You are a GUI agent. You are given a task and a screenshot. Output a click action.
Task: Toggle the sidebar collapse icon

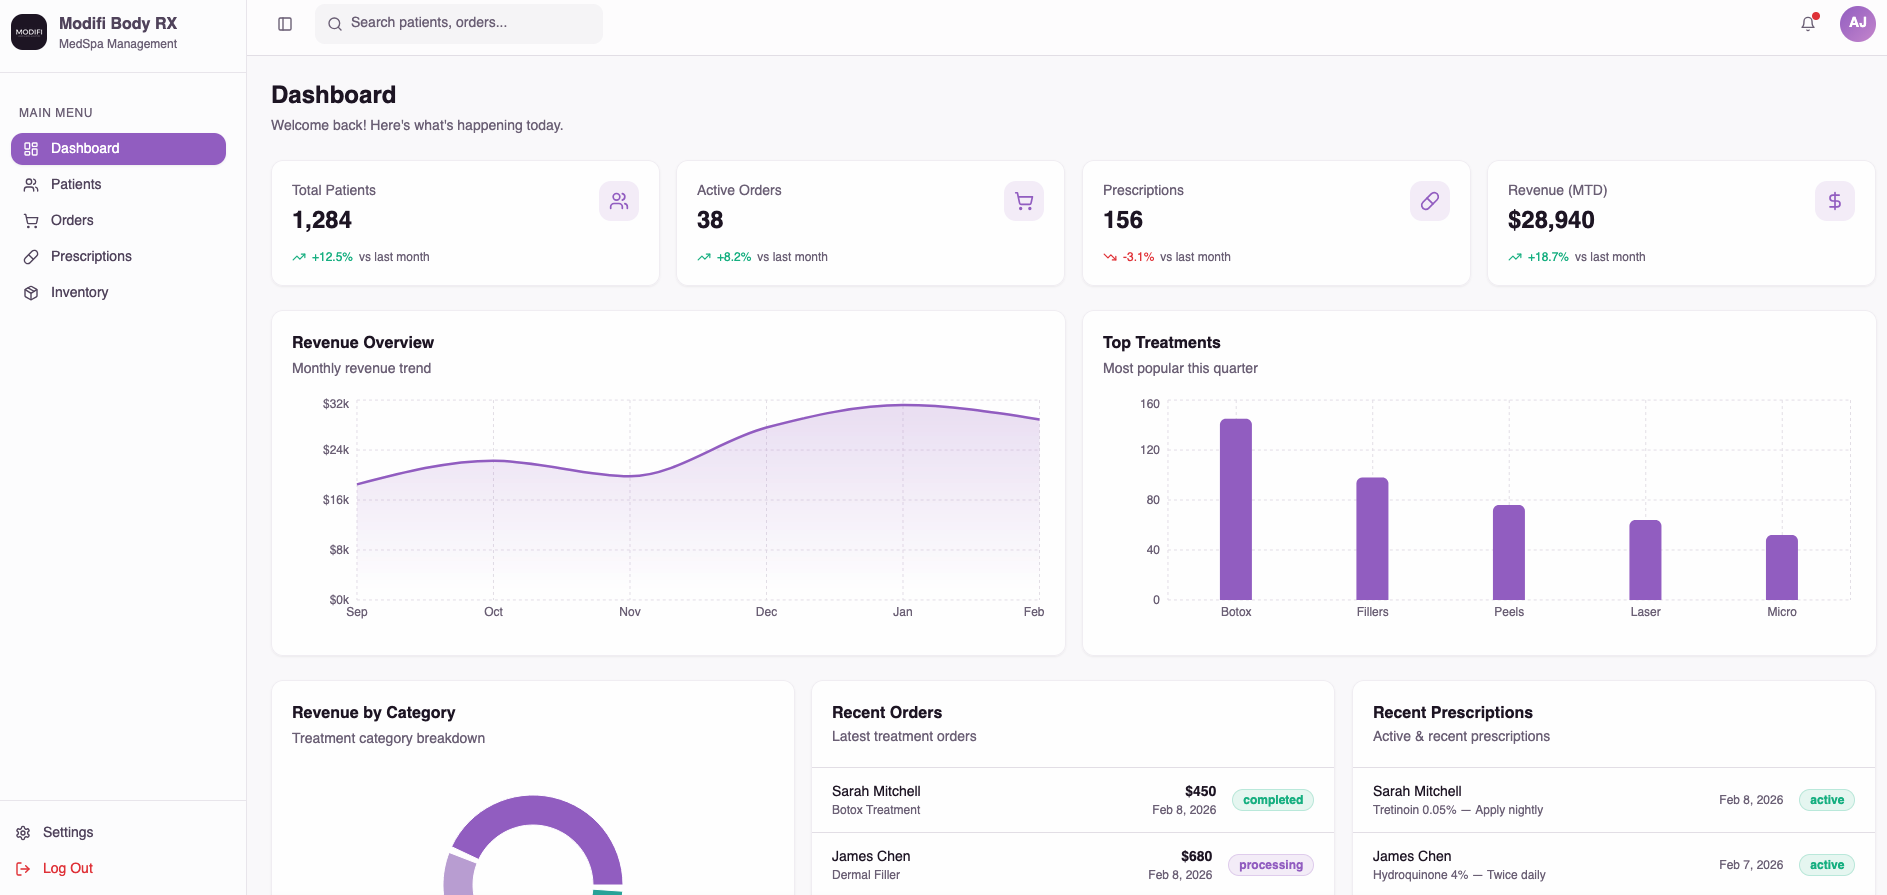(285, 24)
